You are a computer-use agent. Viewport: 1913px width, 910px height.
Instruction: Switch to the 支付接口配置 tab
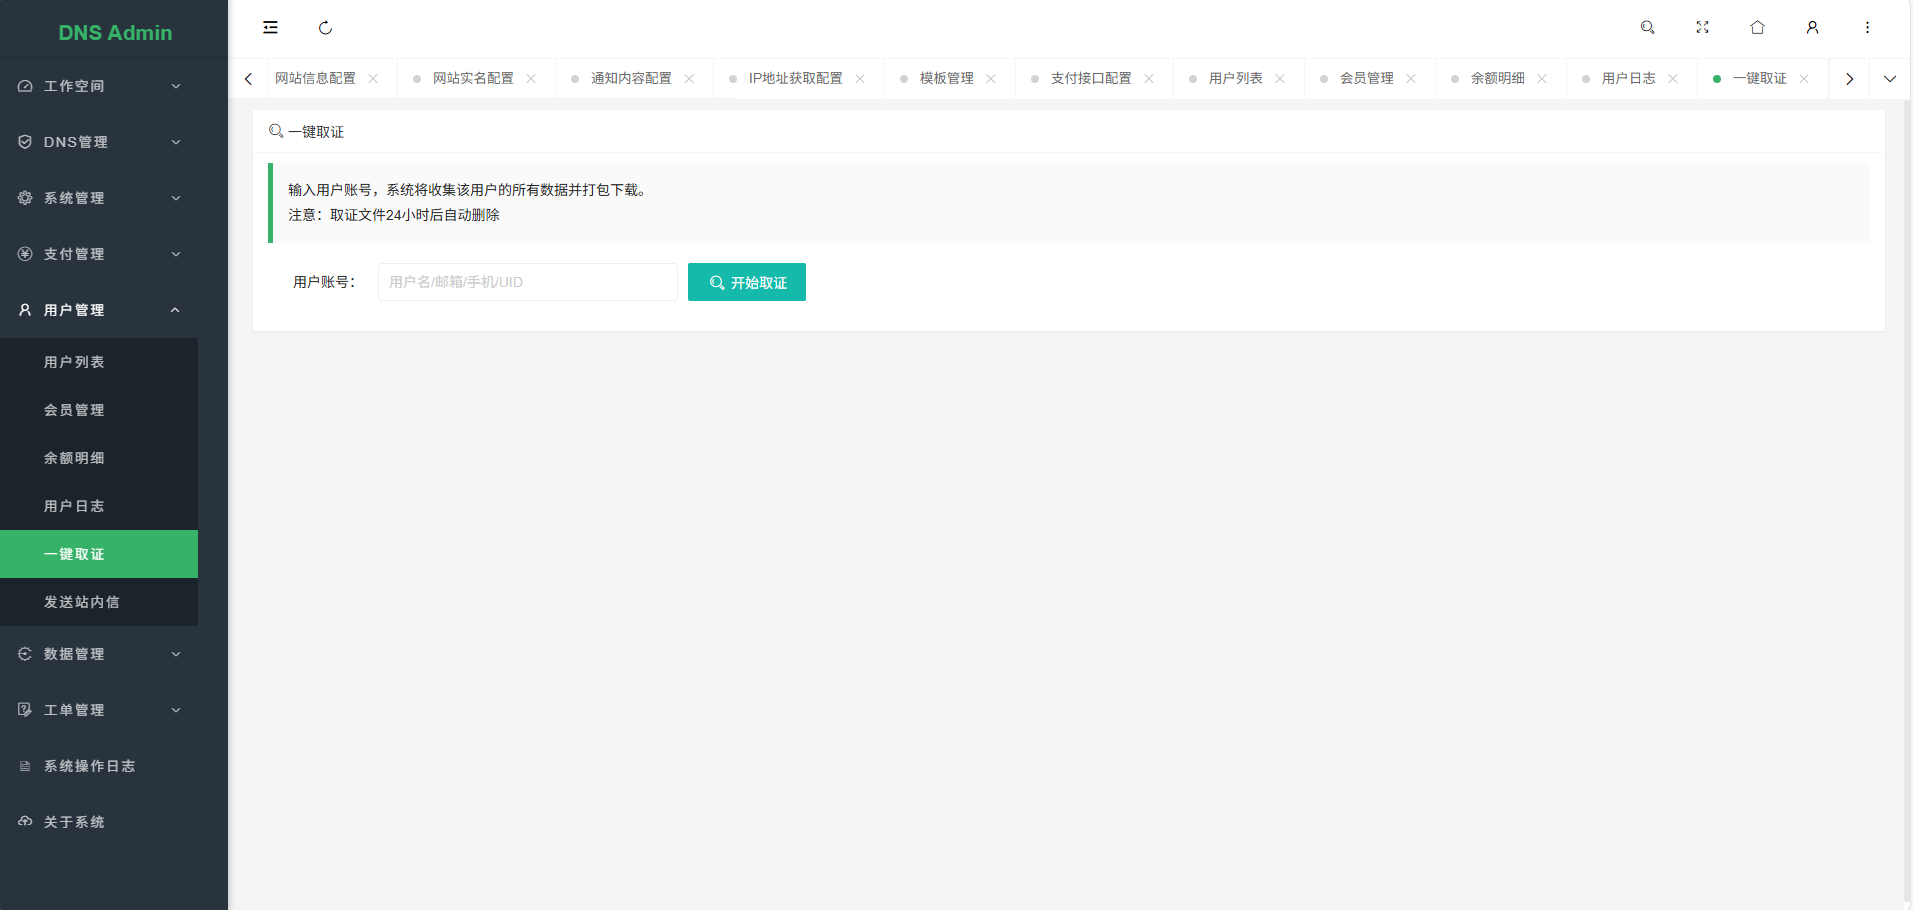pos(1090,79)
